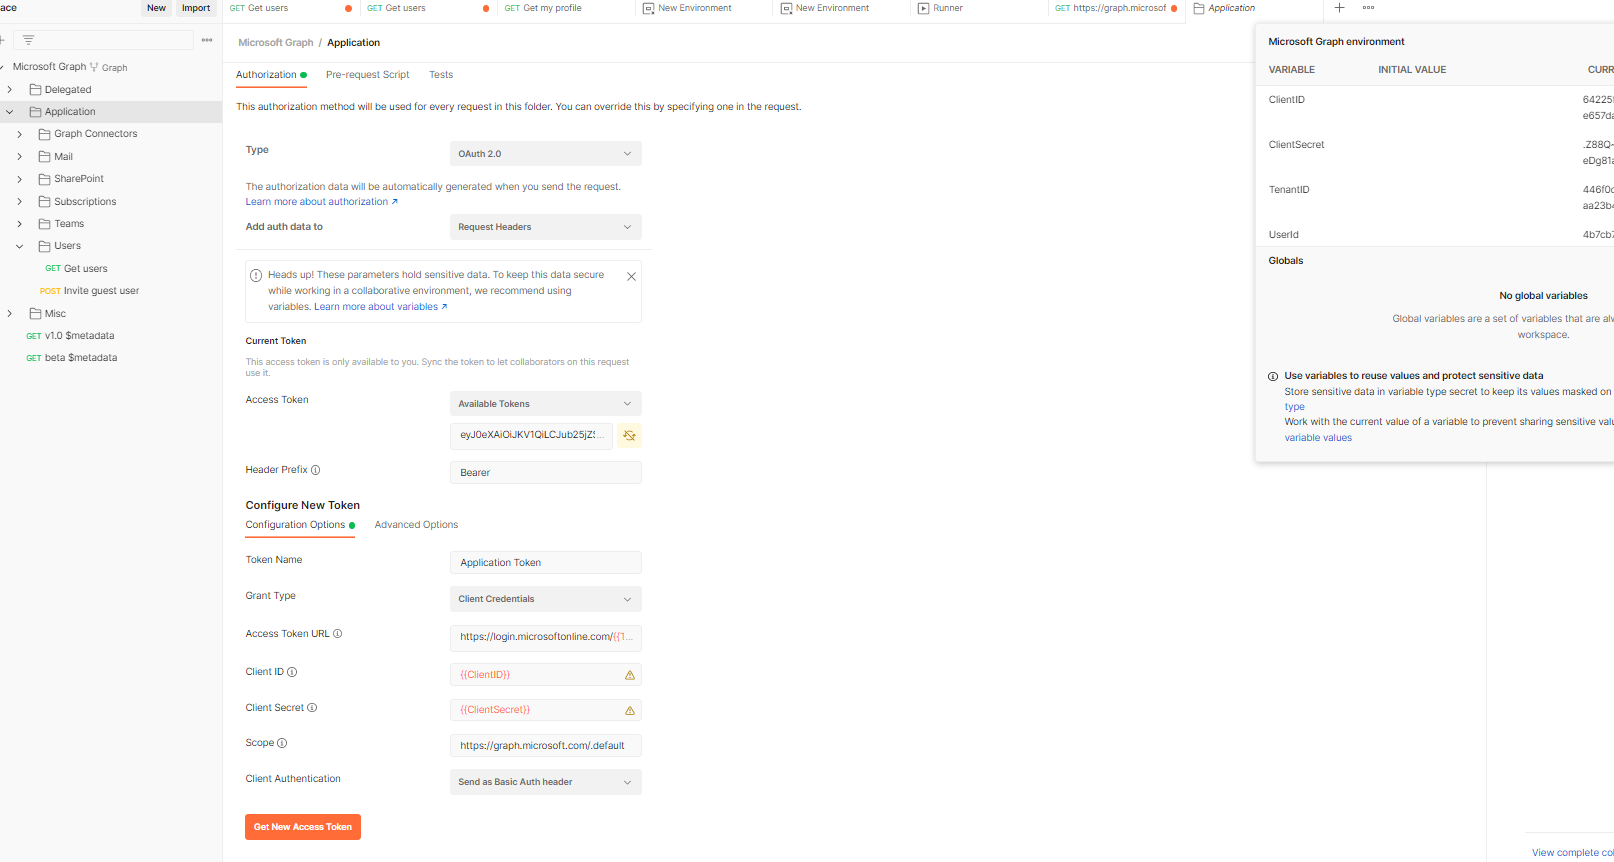Click warning icon in Client ID field
The image size is (1614, 862).
point(630,675)
